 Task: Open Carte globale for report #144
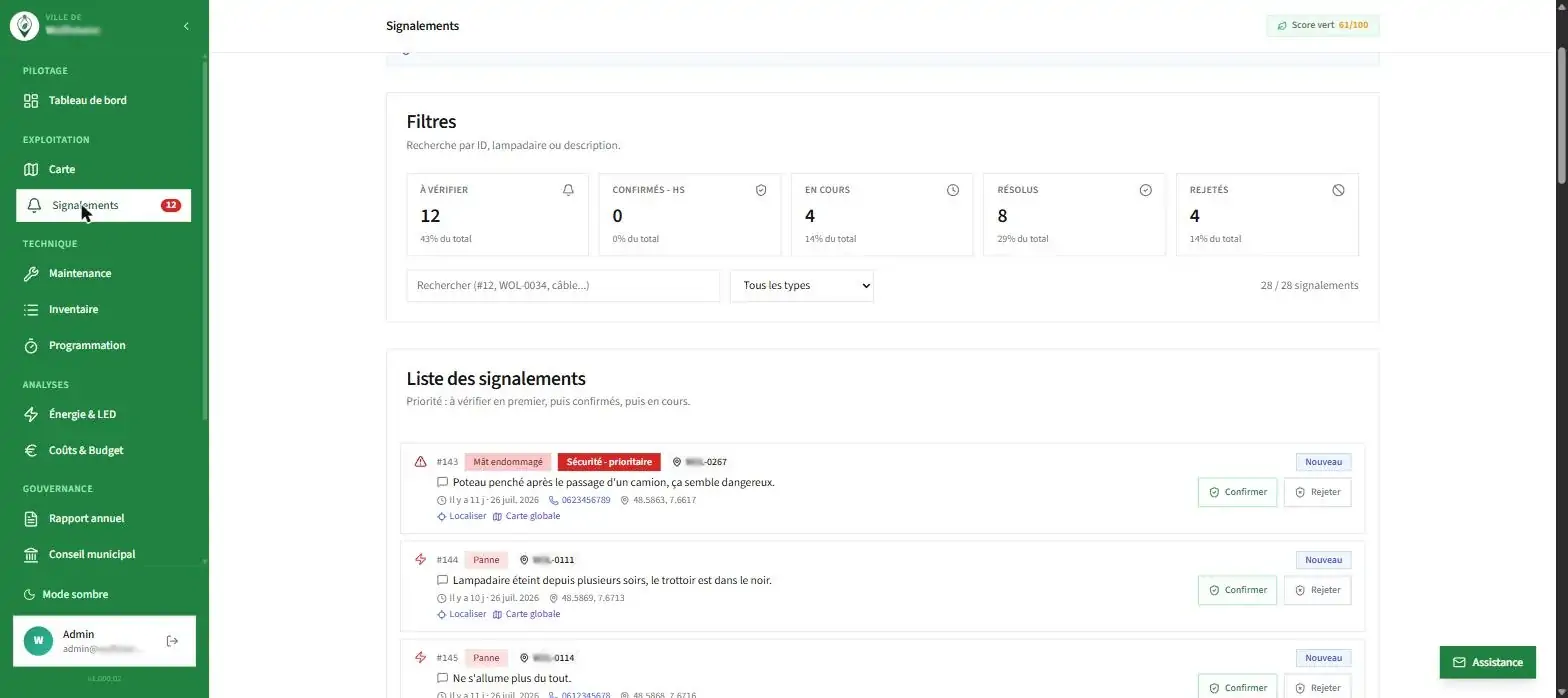(x=526, y=614)
